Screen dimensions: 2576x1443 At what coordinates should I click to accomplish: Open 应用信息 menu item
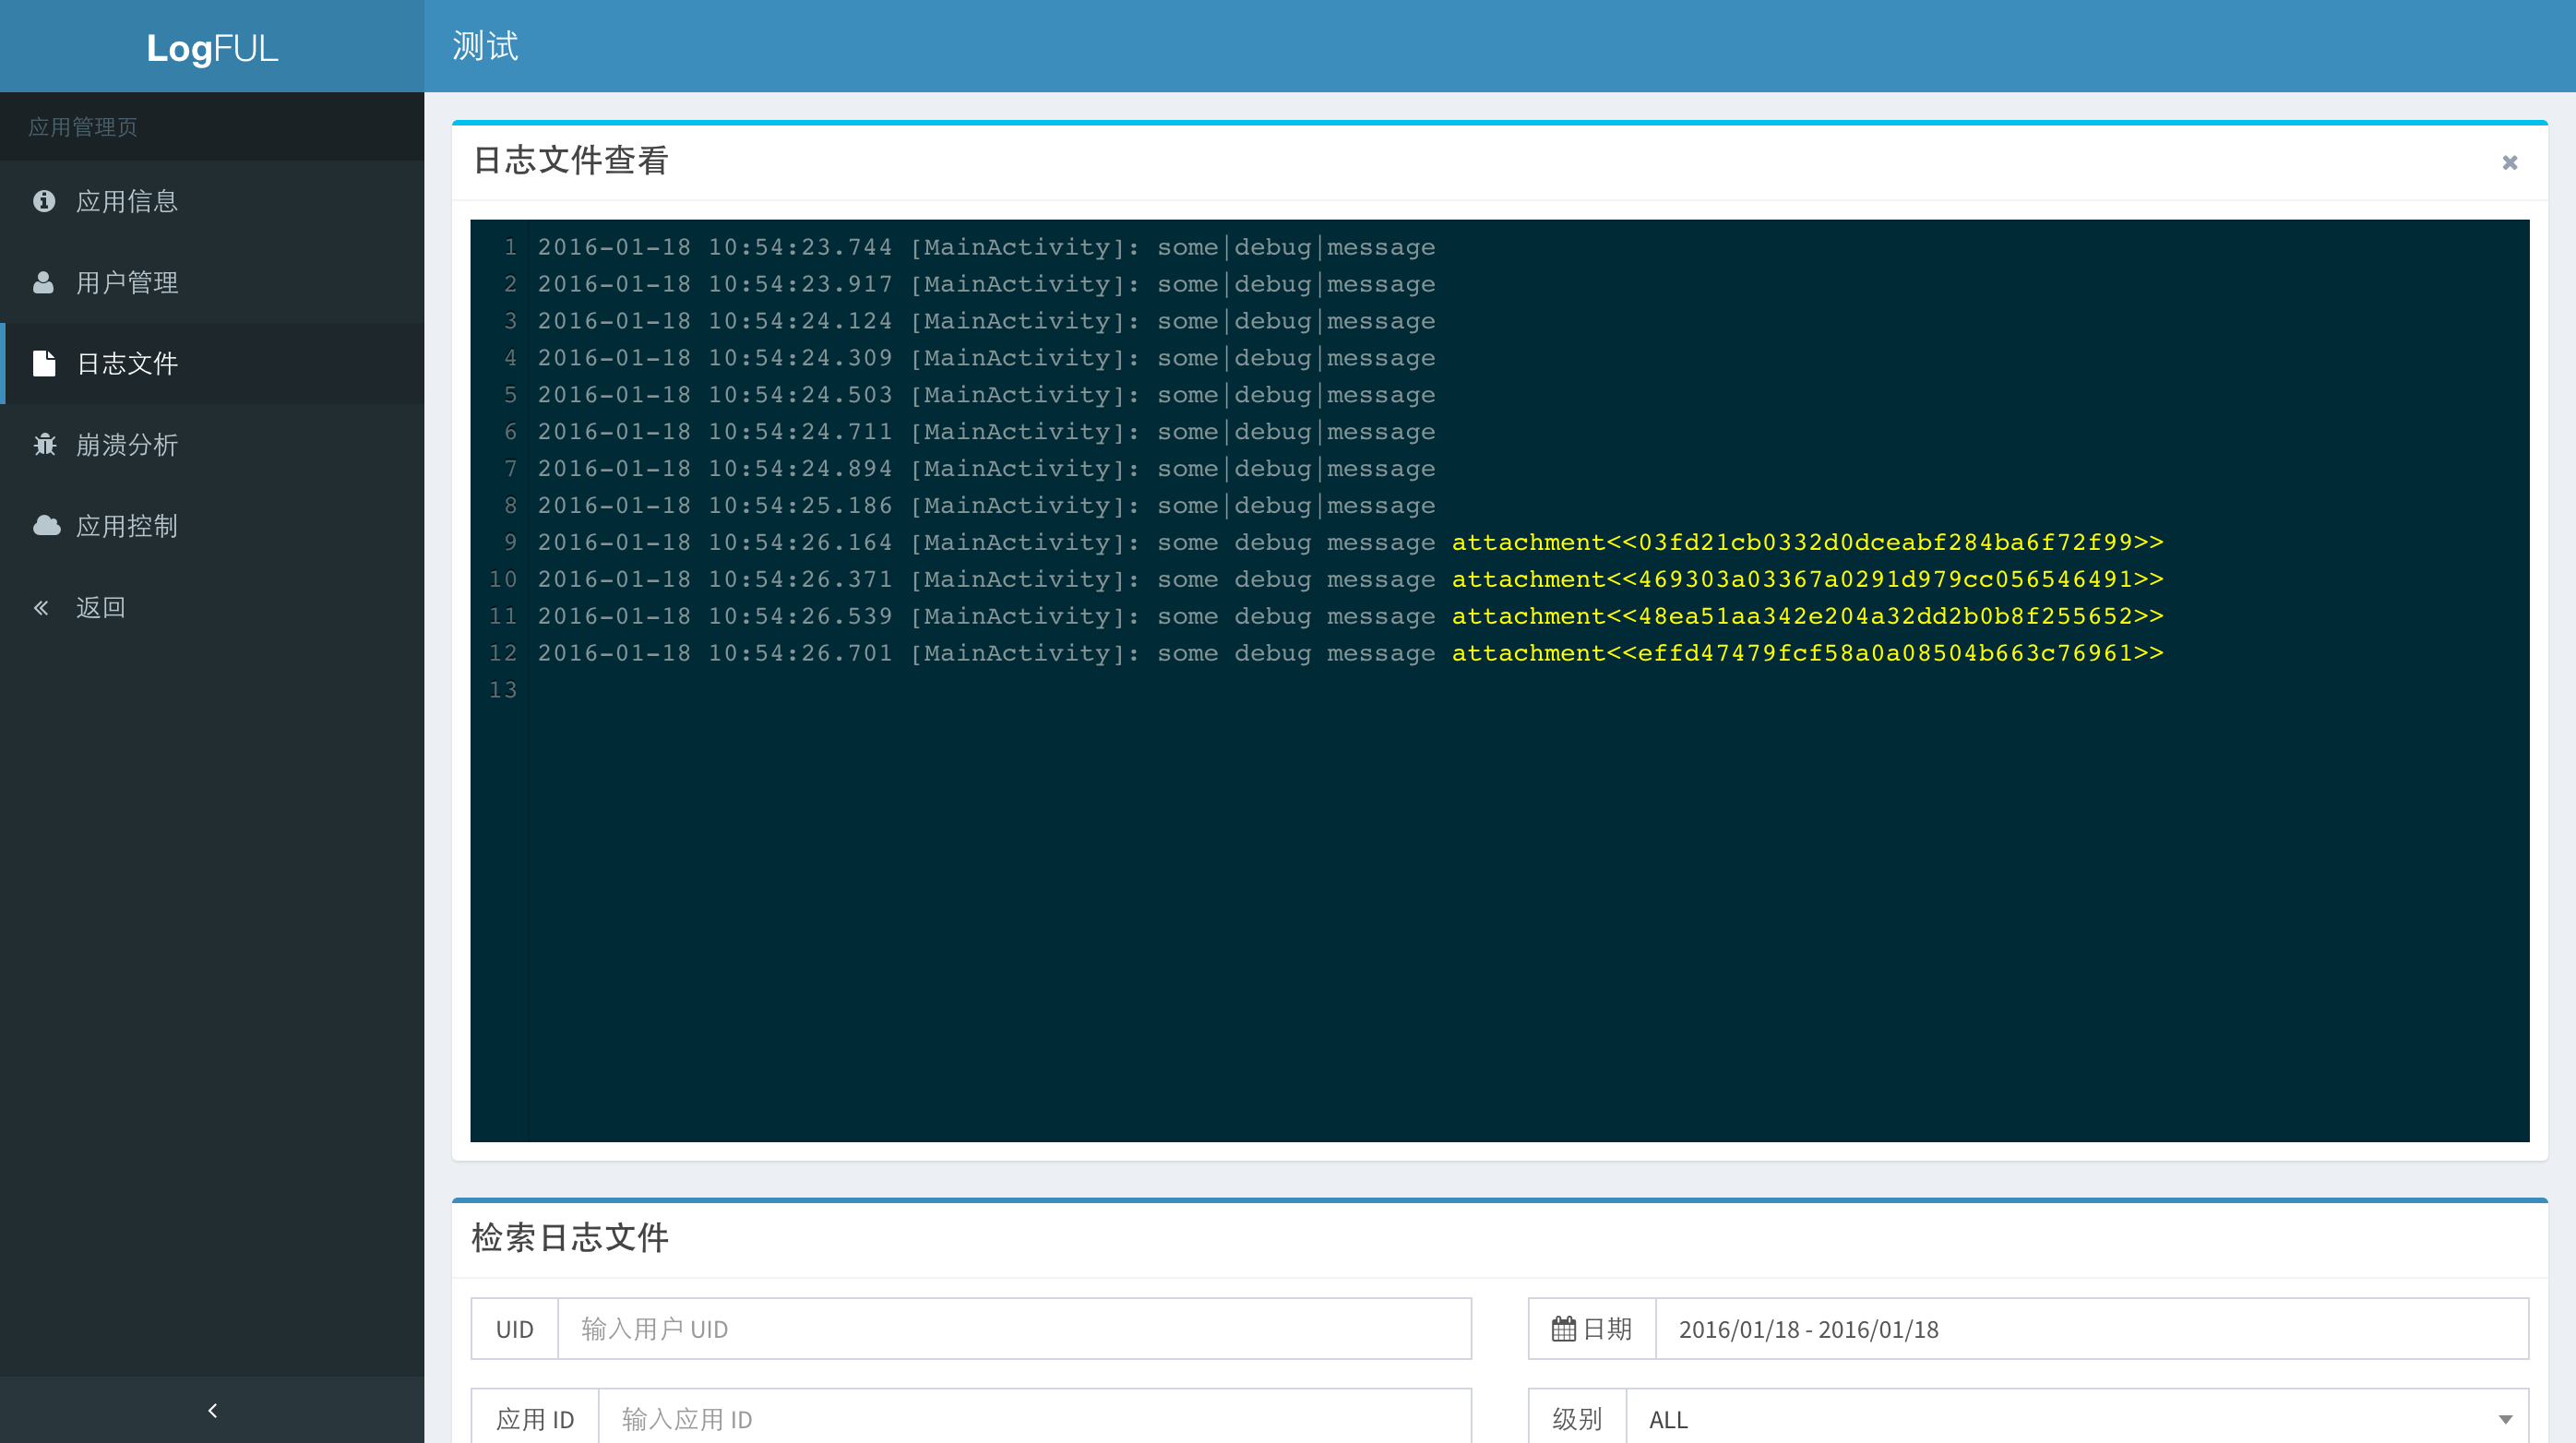pos(212,201)
